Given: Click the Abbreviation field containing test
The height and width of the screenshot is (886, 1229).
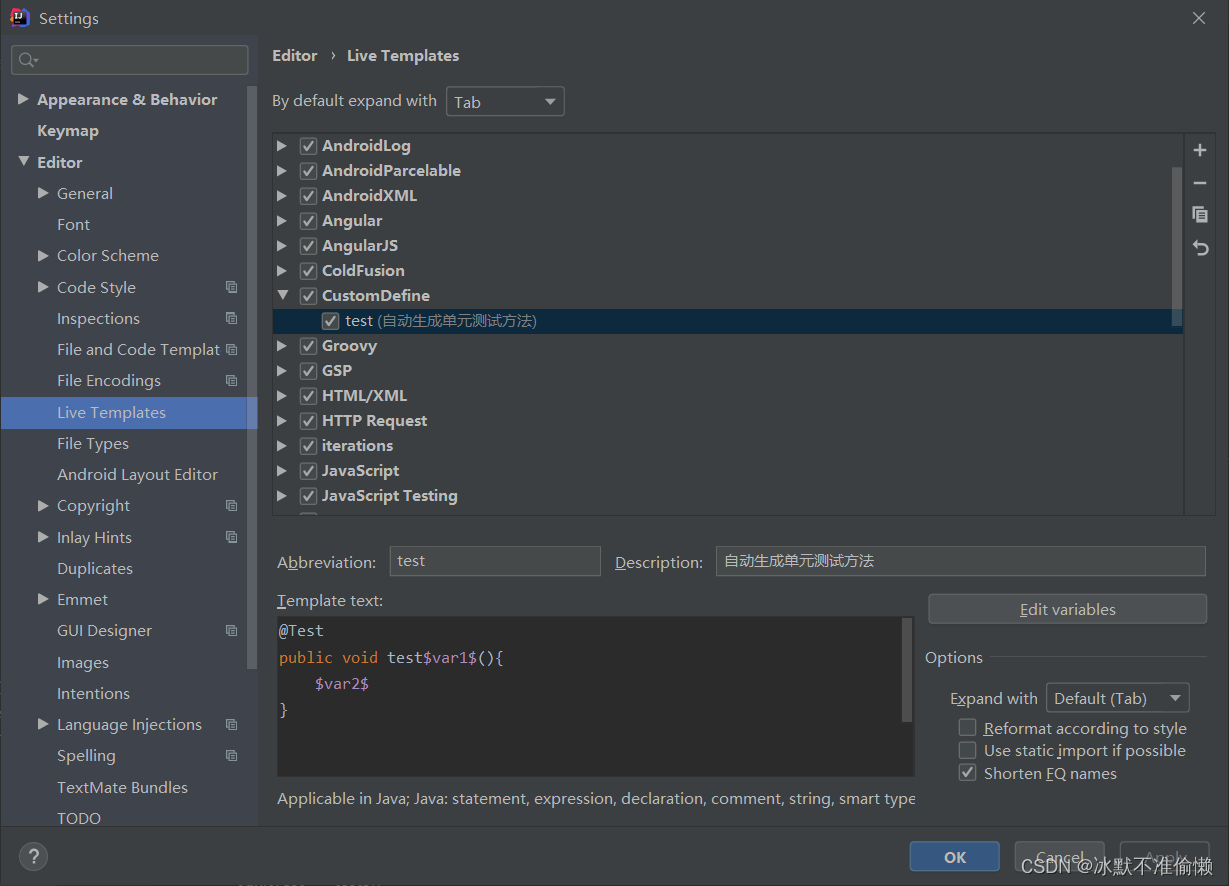Looking at the screenshot, I should pyautogui.click(x=495, y=561).
